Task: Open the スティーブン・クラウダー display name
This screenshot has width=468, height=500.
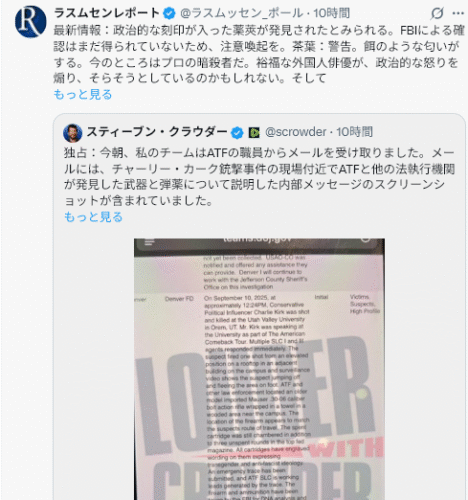Action: [157, 132]
